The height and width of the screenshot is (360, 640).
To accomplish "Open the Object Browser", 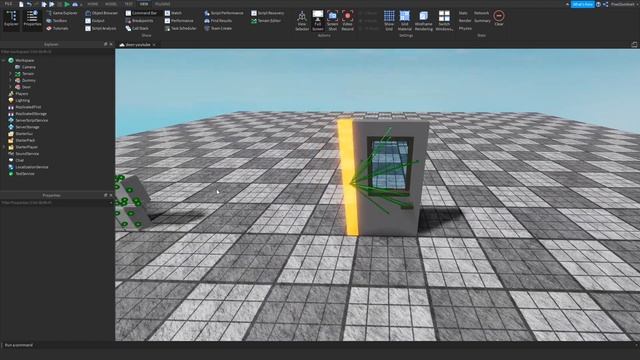I will [102, 13].
